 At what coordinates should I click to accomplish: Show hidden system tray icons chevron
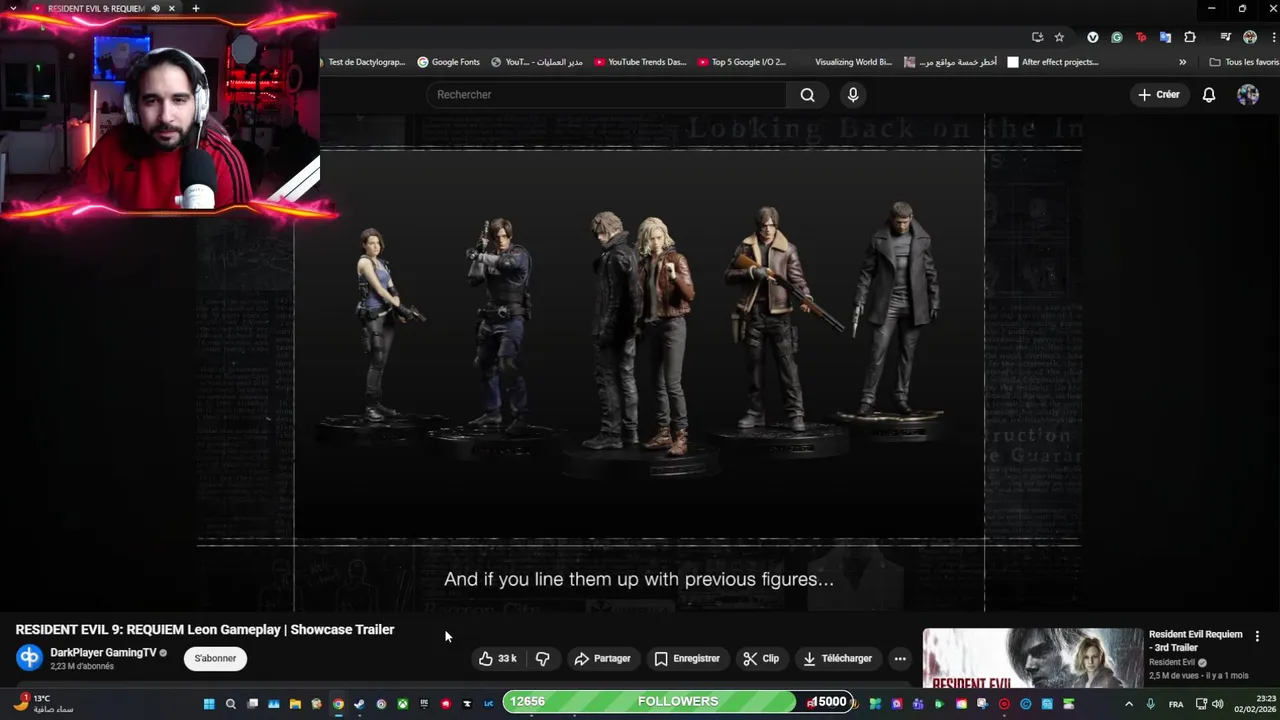[x=1129, y=704]
